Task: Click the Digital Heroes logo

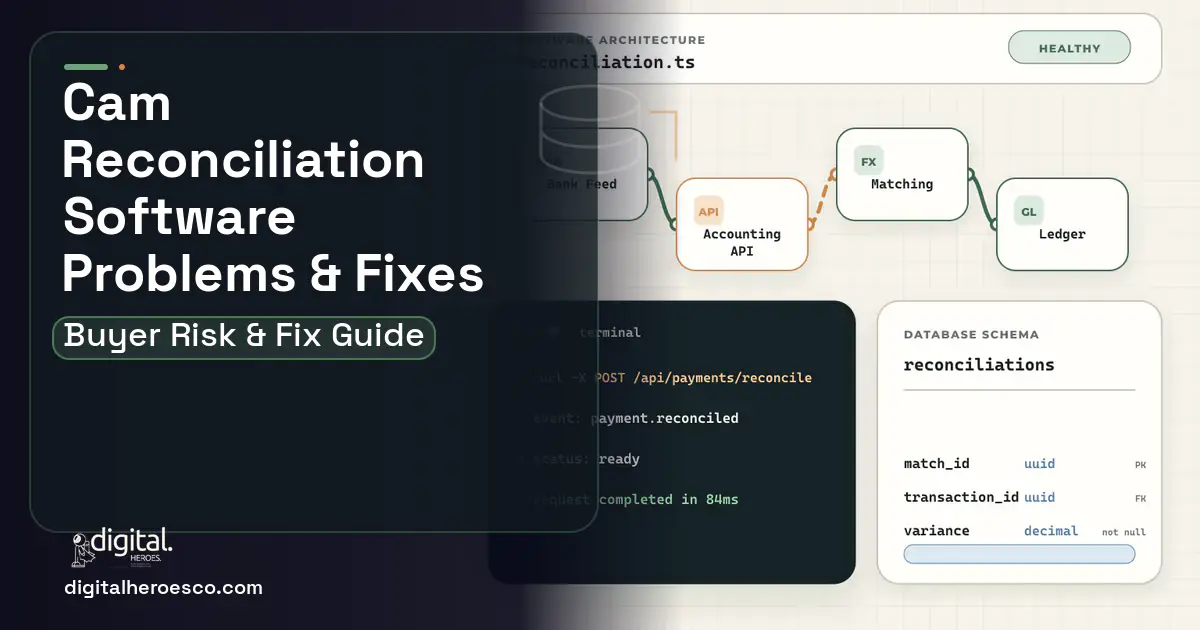Action: click(x=122, y=547)
